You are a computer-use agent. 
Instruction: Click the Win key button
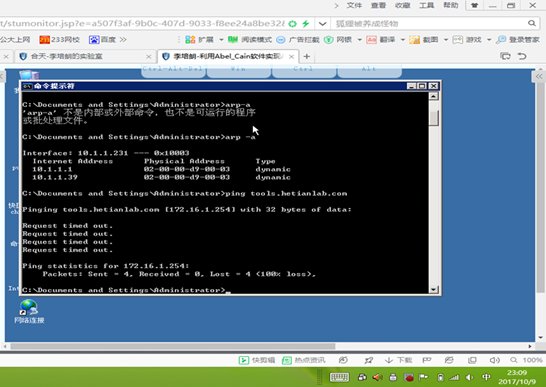239,70
